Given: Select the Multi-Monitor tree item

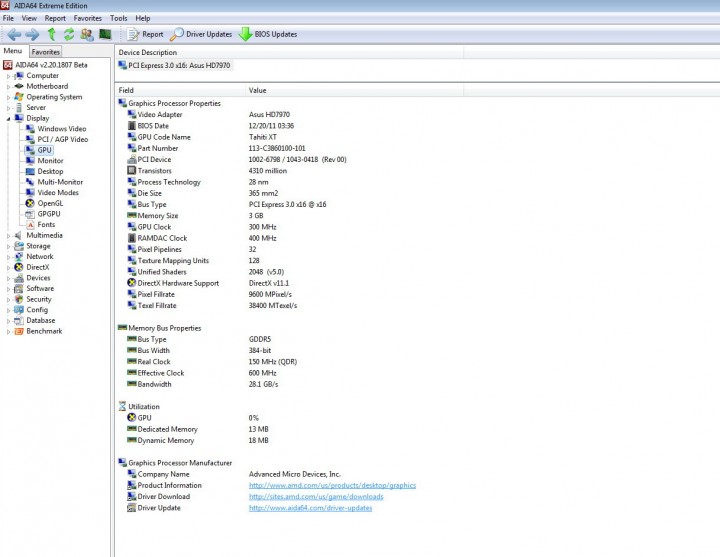Looking at the screenshot, I should coord(60,182).
